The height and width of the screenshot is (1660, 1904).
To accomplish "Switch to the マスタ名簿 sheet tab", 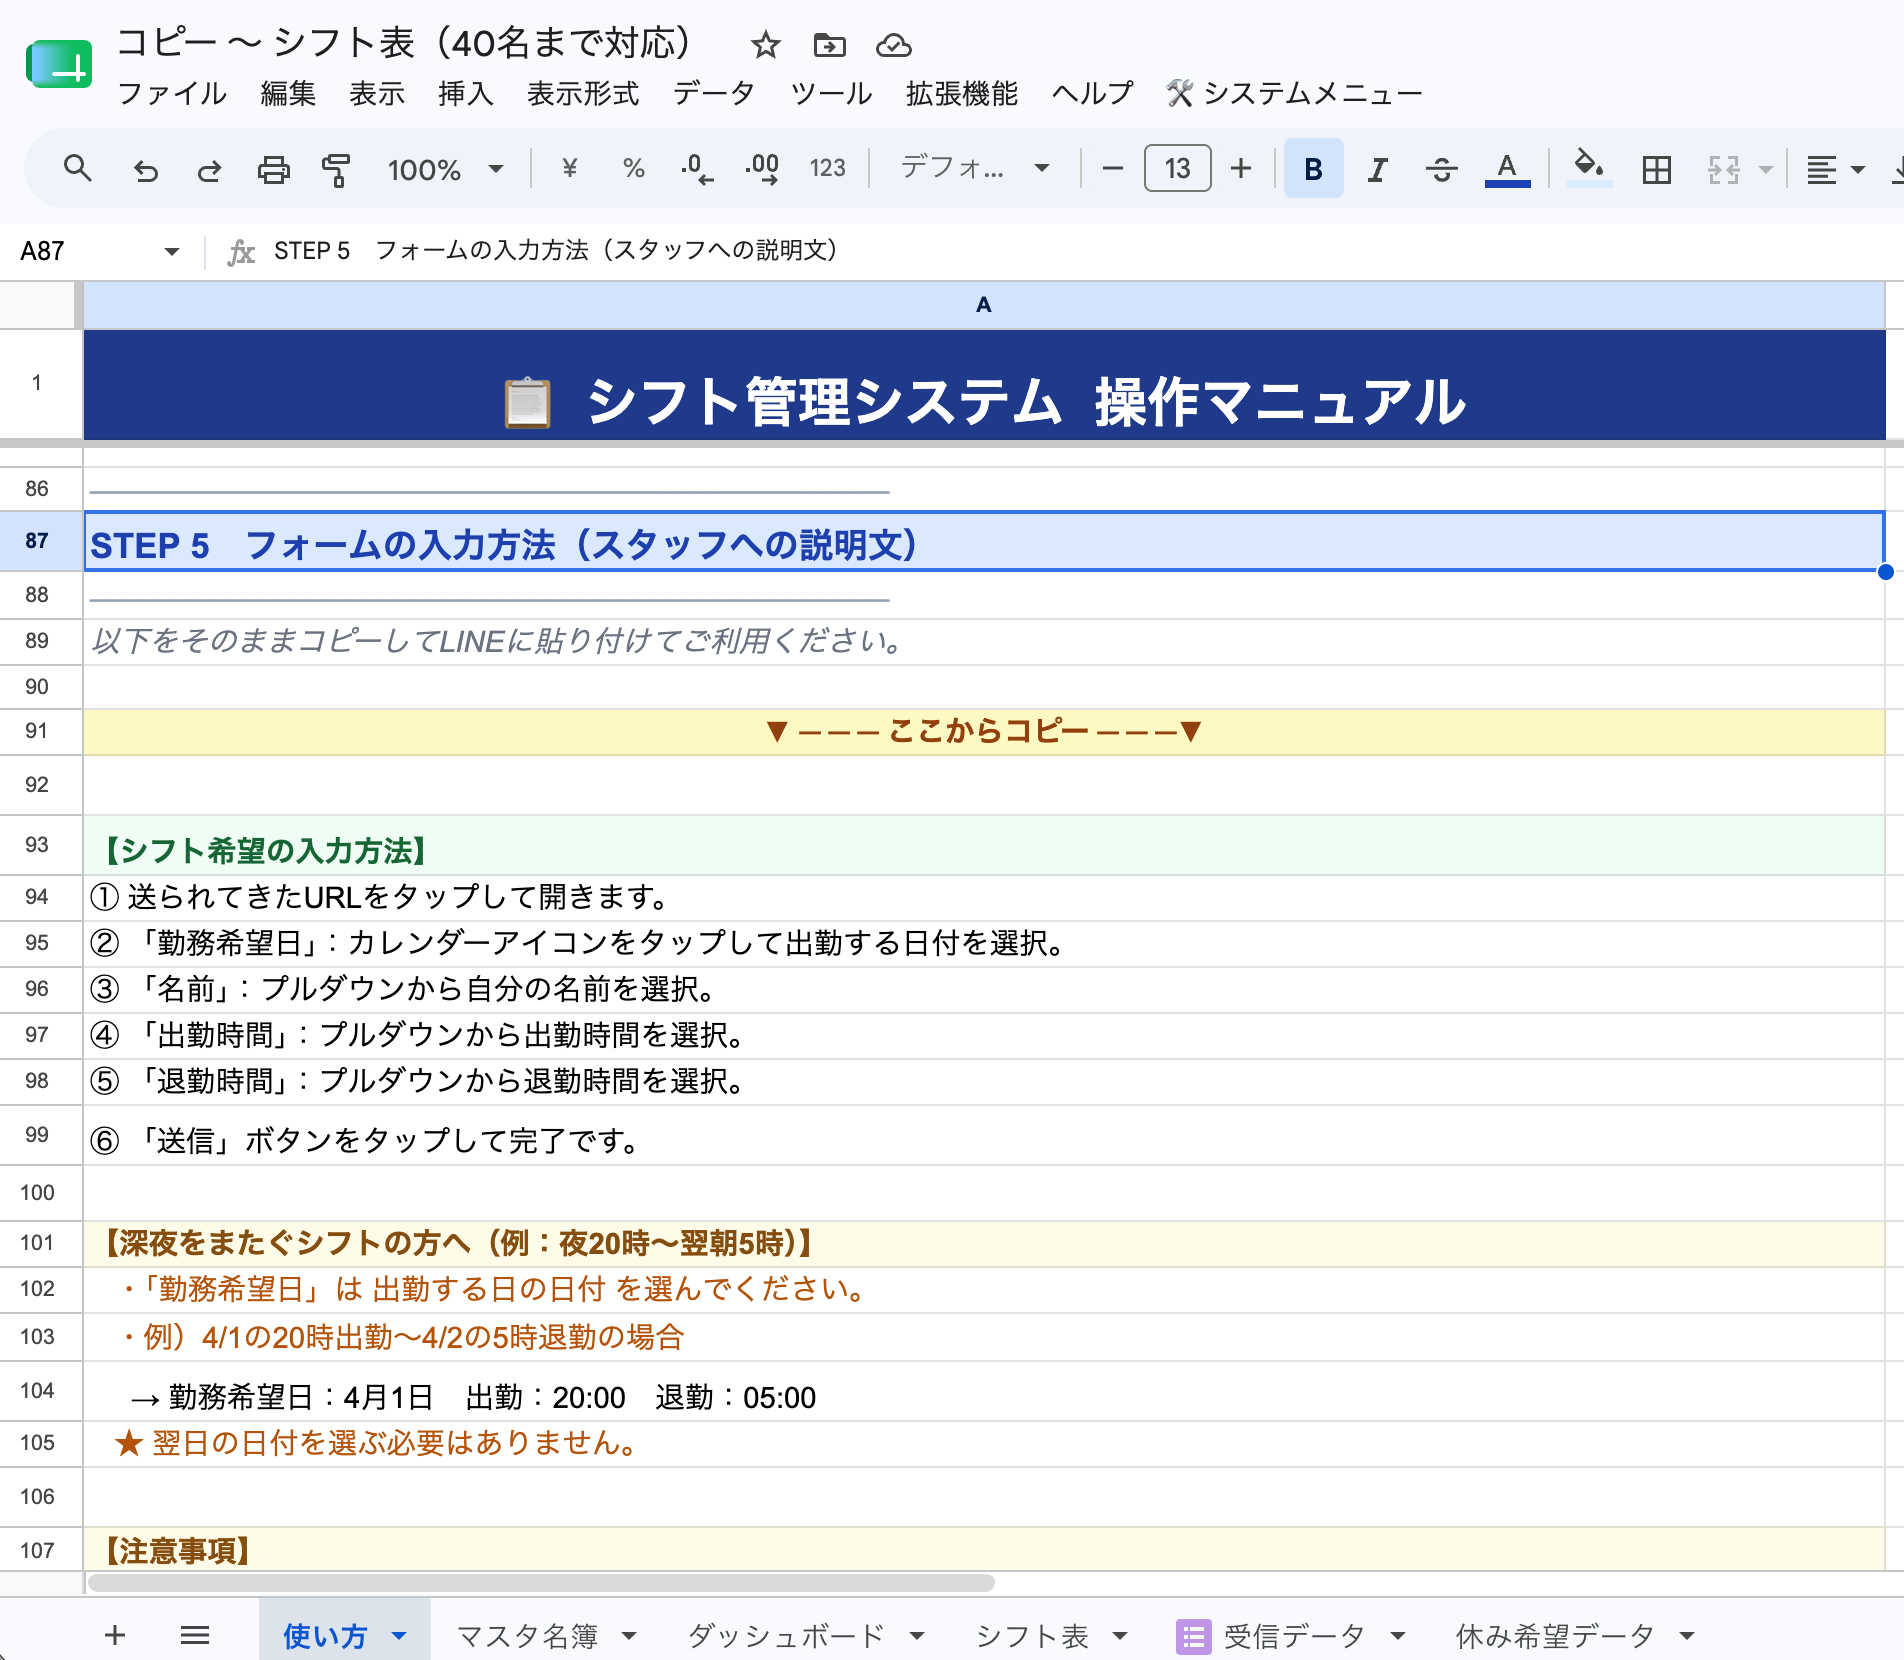I will 527,1636.
